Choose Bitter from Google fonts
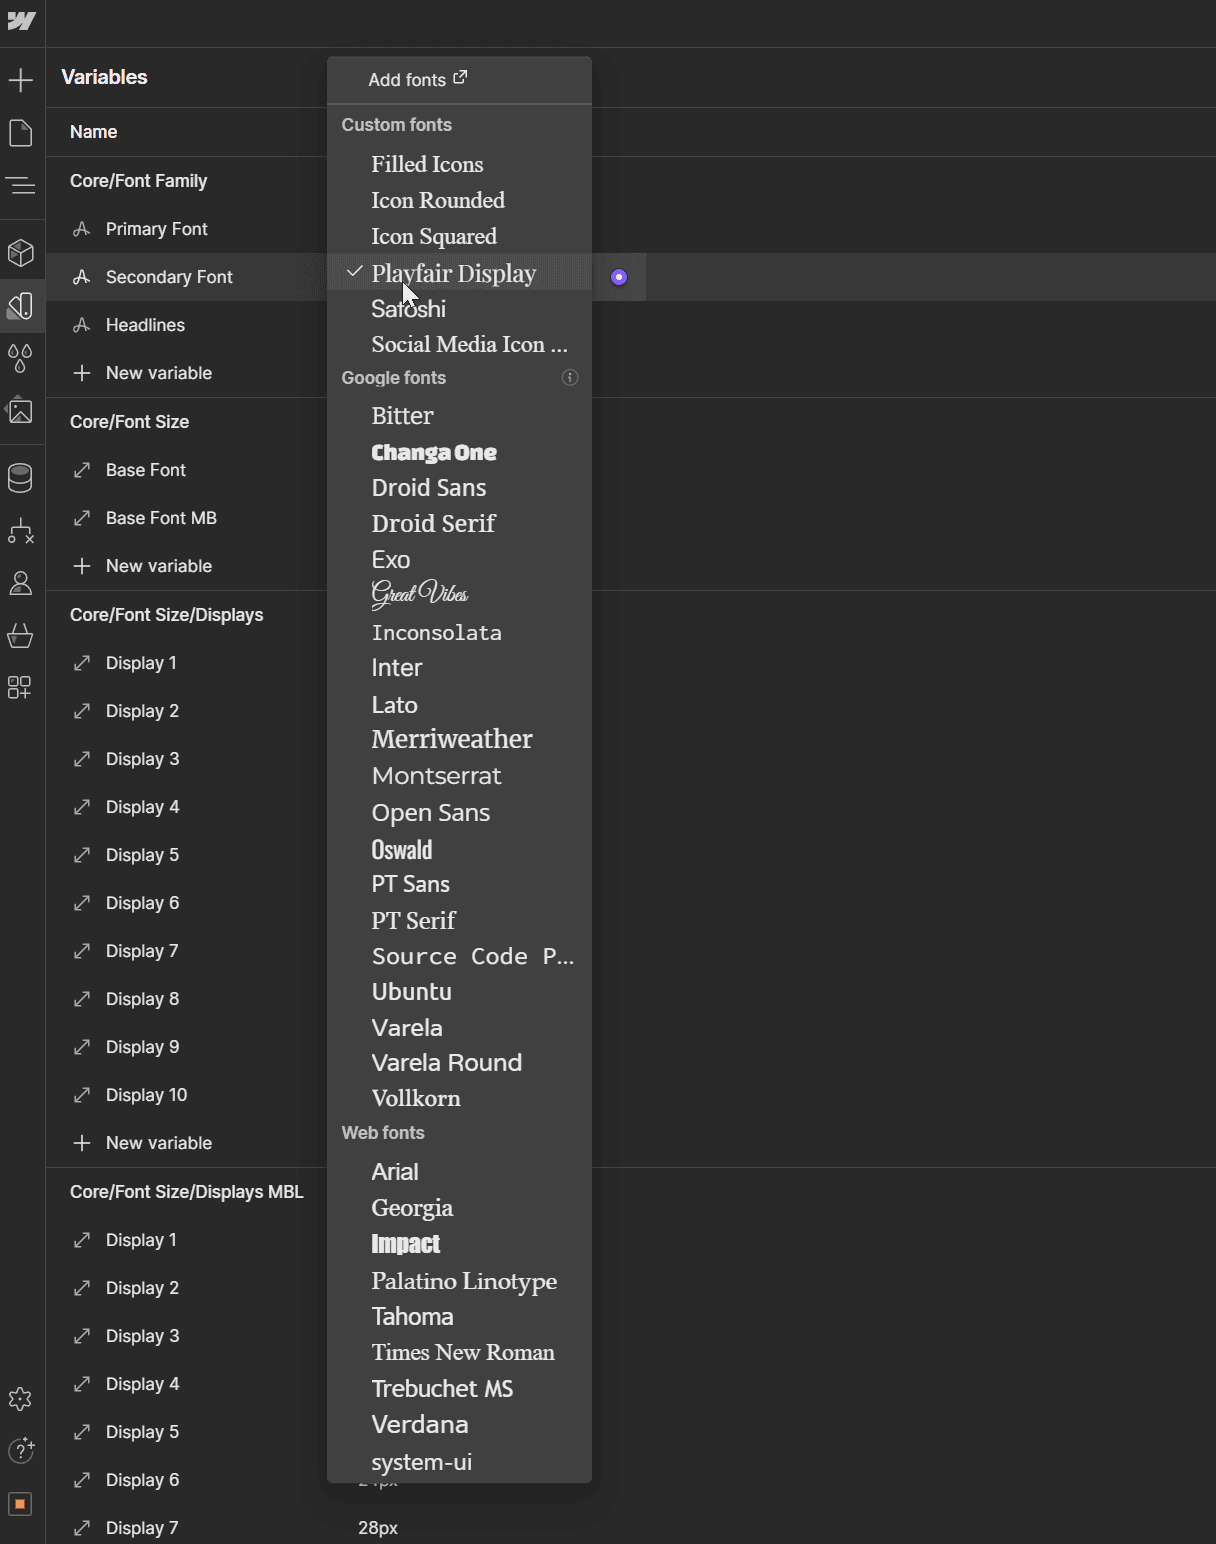The height and width of the screenshot is (1544, 1216). (459, 416)
